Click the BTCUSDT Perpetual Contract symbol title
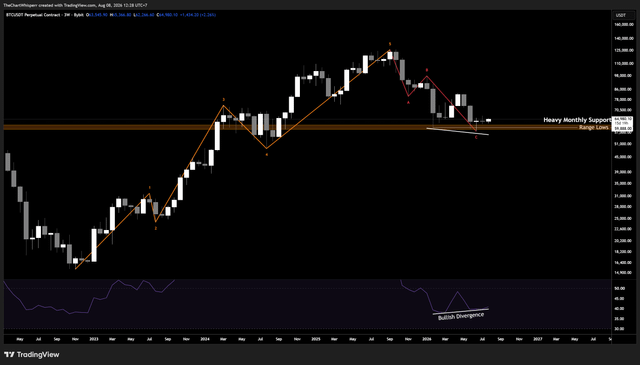 click(x=33, y=15)
